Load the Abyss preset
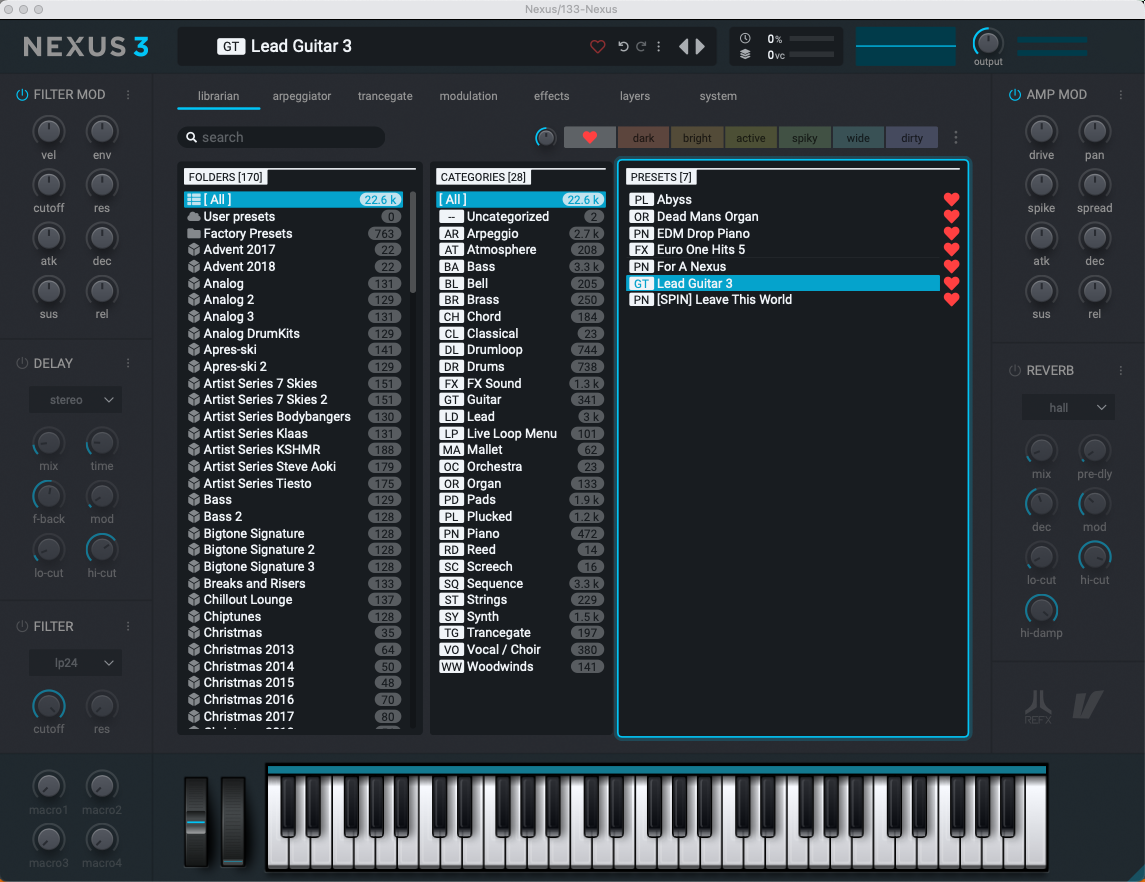 tap(784, 199)
